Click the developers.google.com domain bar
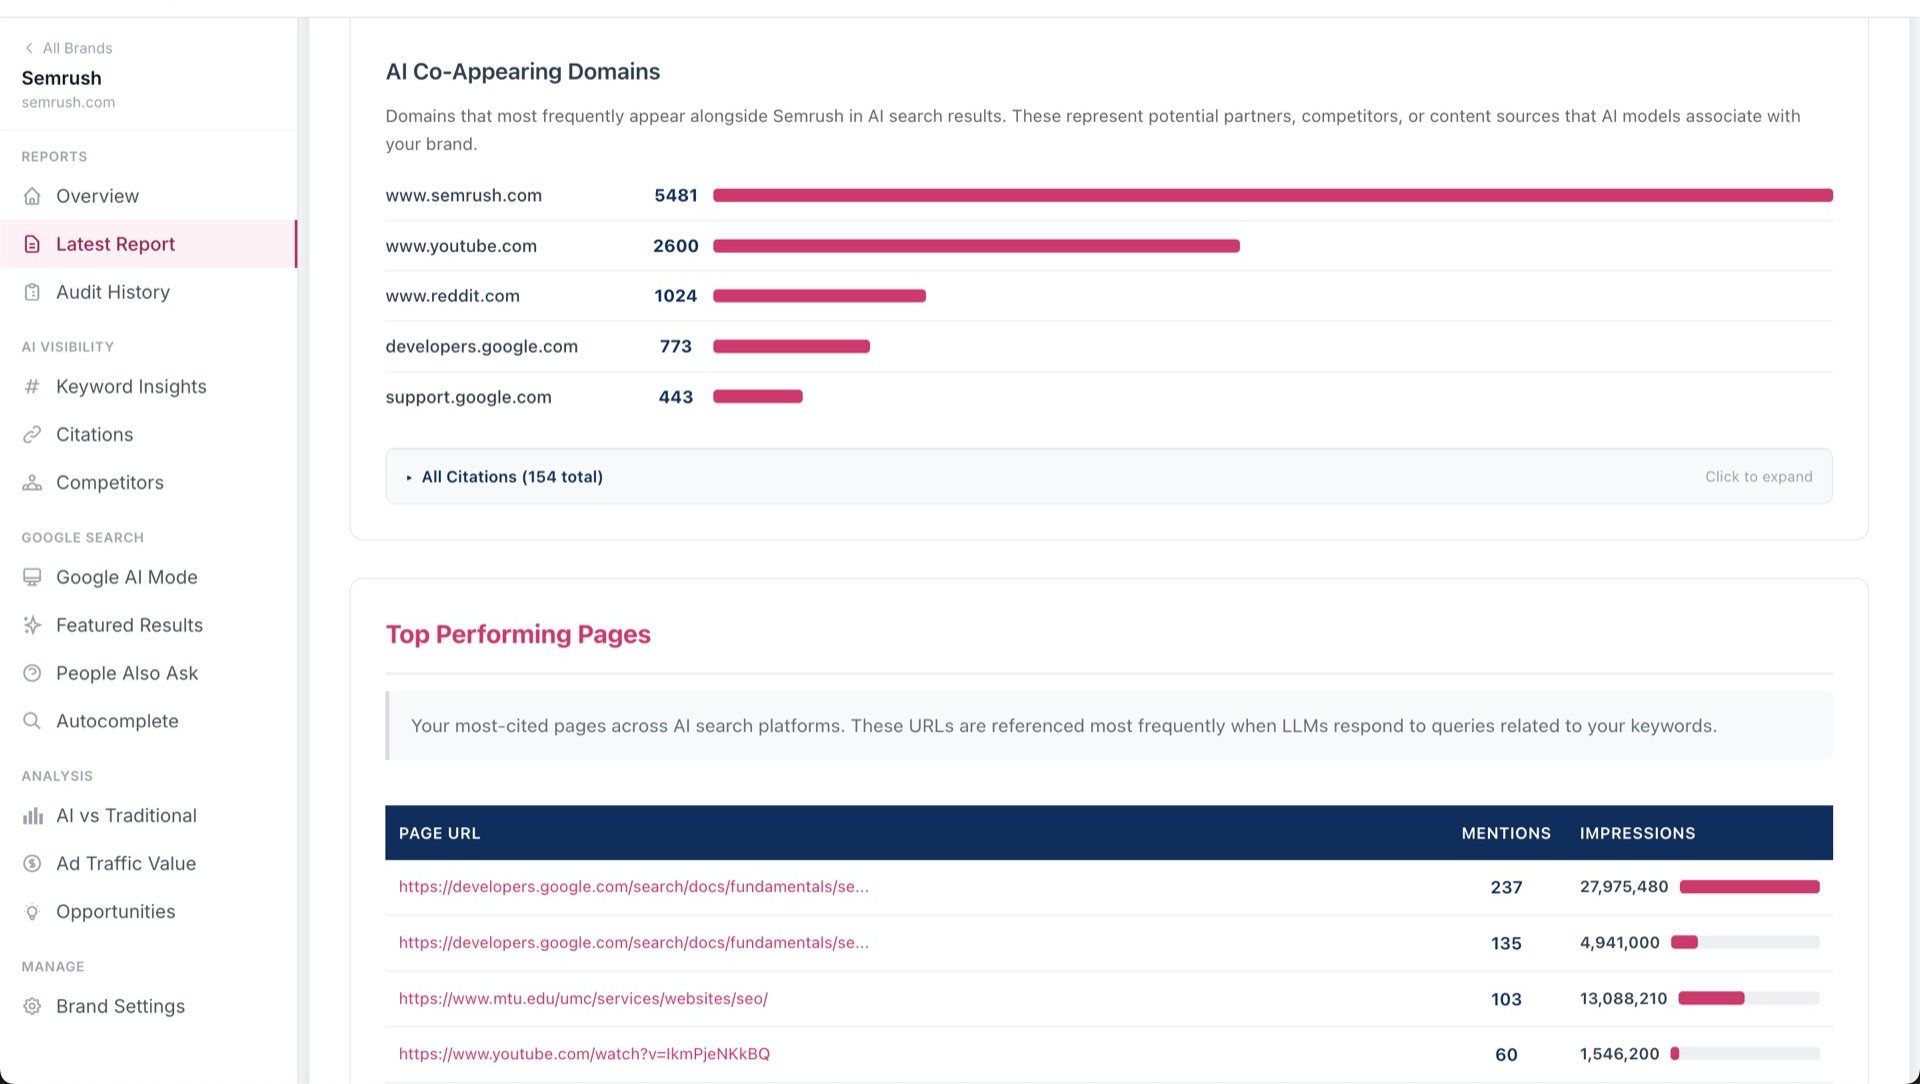The width and height of the screenshot is (1920, 1084). tap(791, 346)
